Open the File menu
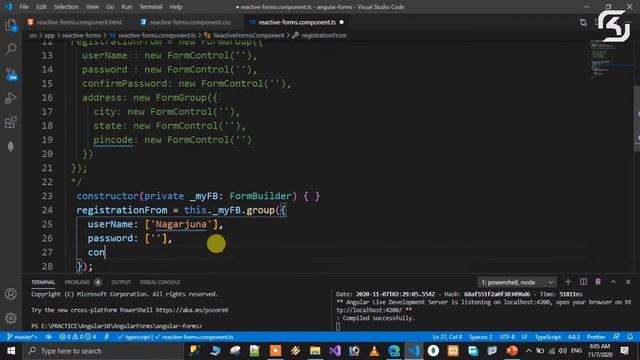Screen dimensions: 640x360 (x=24, y=7)
